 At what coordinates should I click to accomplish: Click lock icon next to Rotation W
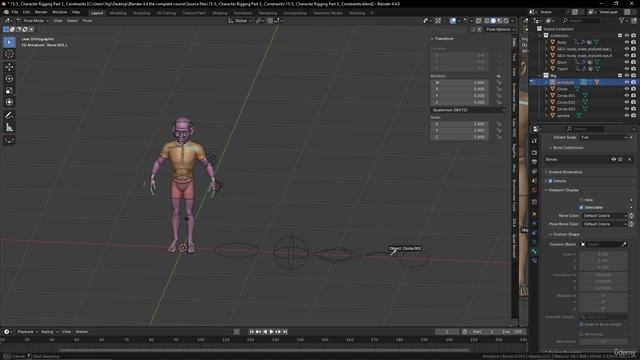(x=499, y=82)
